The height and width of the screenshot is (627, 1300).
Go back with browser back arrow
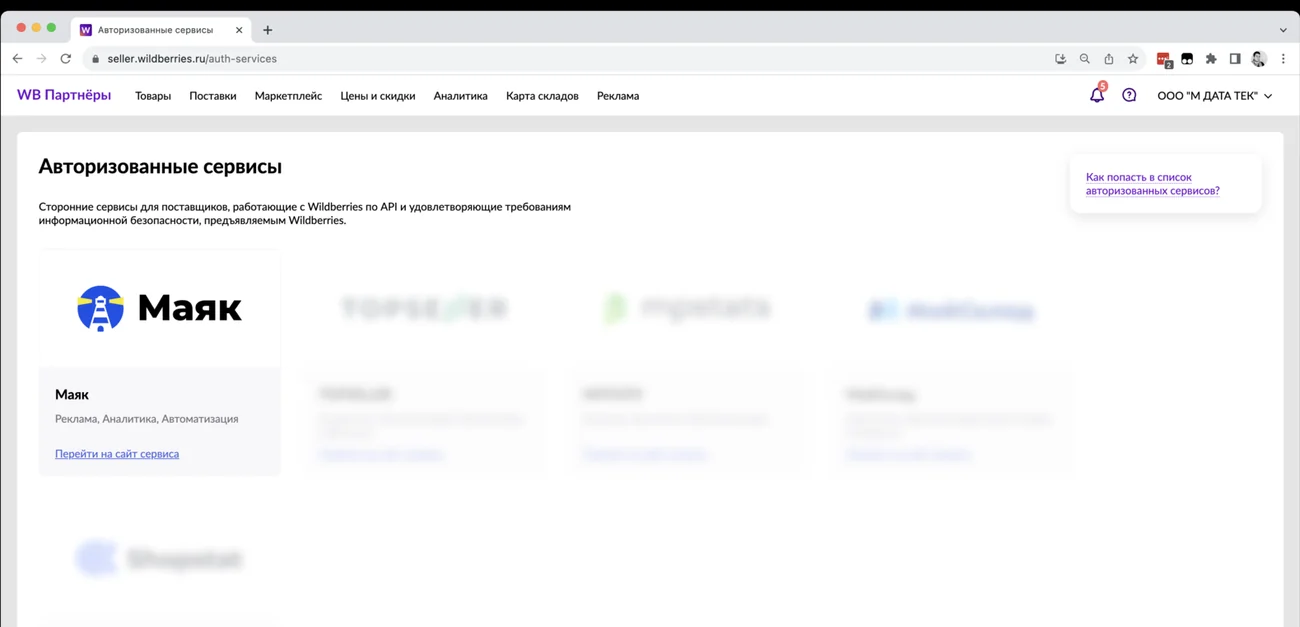[17, 59]
